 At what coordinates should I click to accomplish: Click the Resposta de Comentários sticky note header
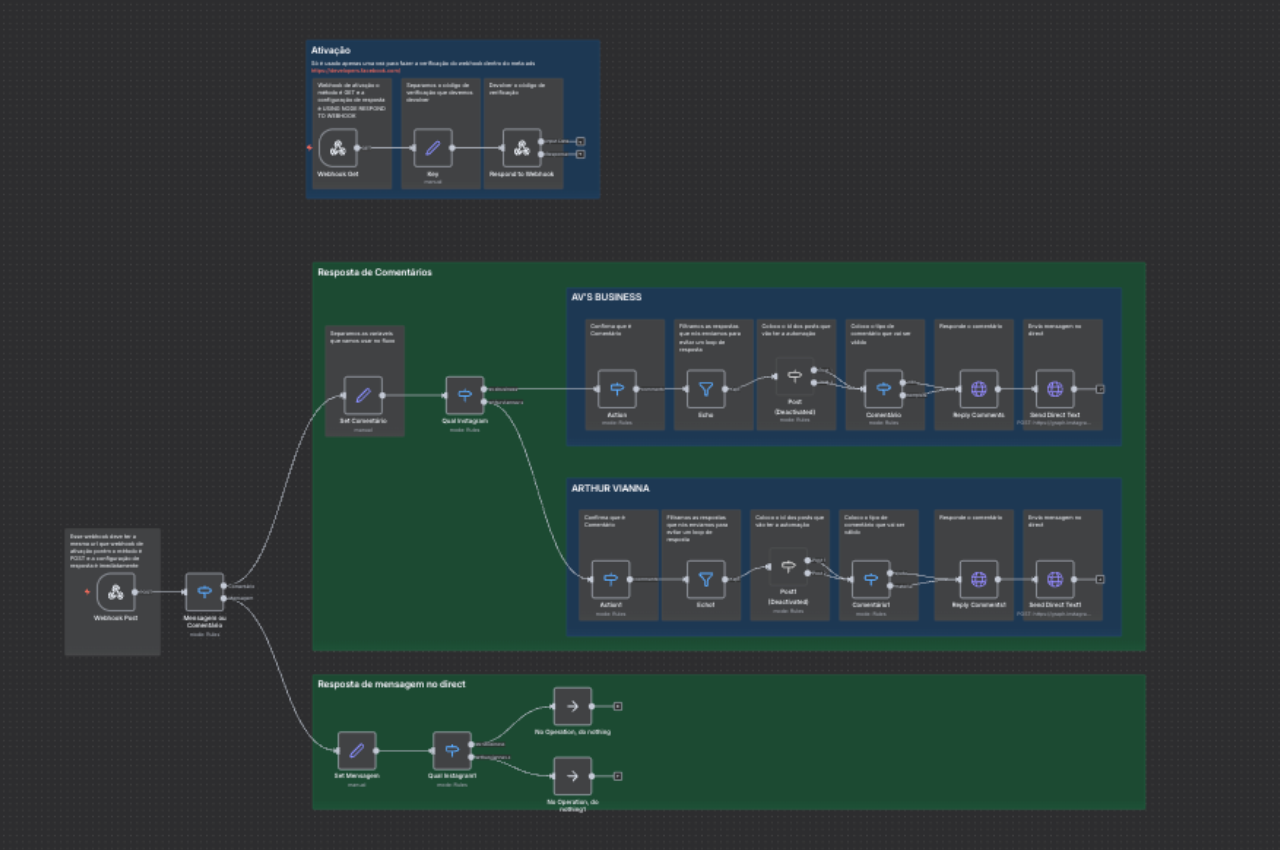(375, 272)
